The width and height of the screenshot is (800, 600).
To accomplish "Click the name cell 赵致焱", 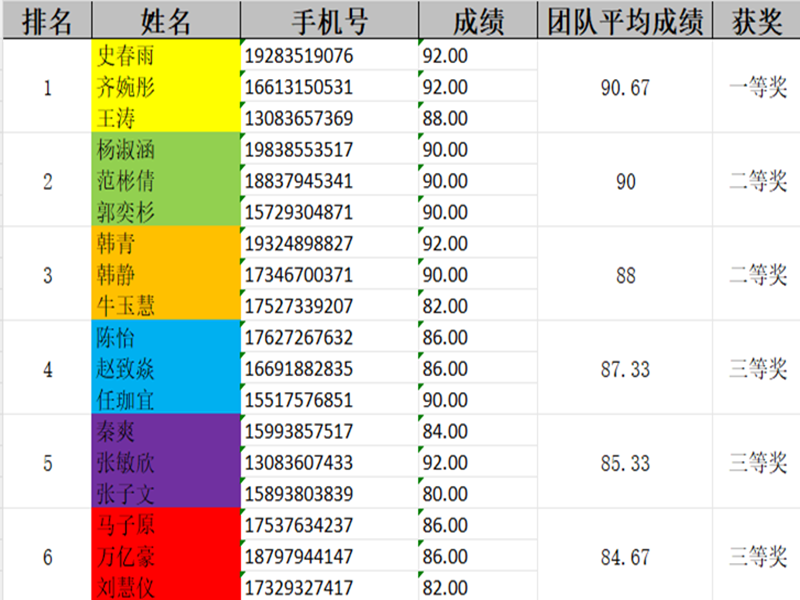I will pyautogui.click(x=166, y=368).
